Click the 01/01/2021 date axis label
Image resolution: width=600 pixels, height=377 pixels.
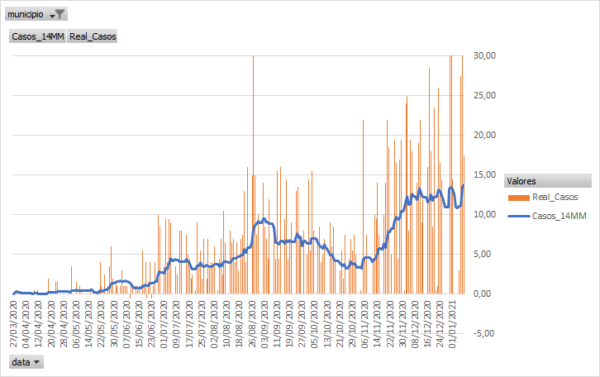(x=452, y=324)
